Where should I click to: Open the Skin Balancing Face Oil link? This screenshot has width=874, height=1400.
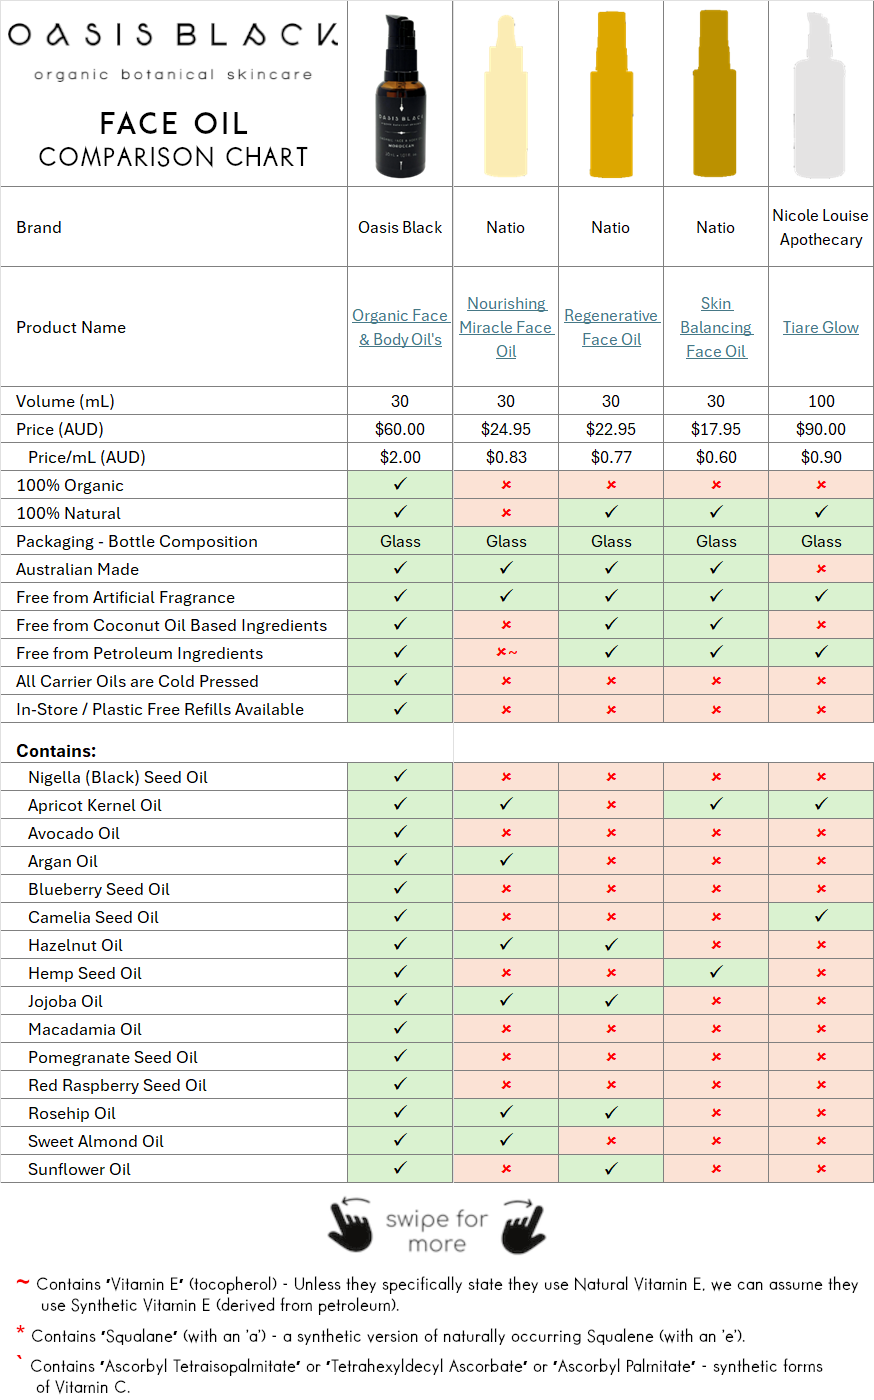(716, 327)
